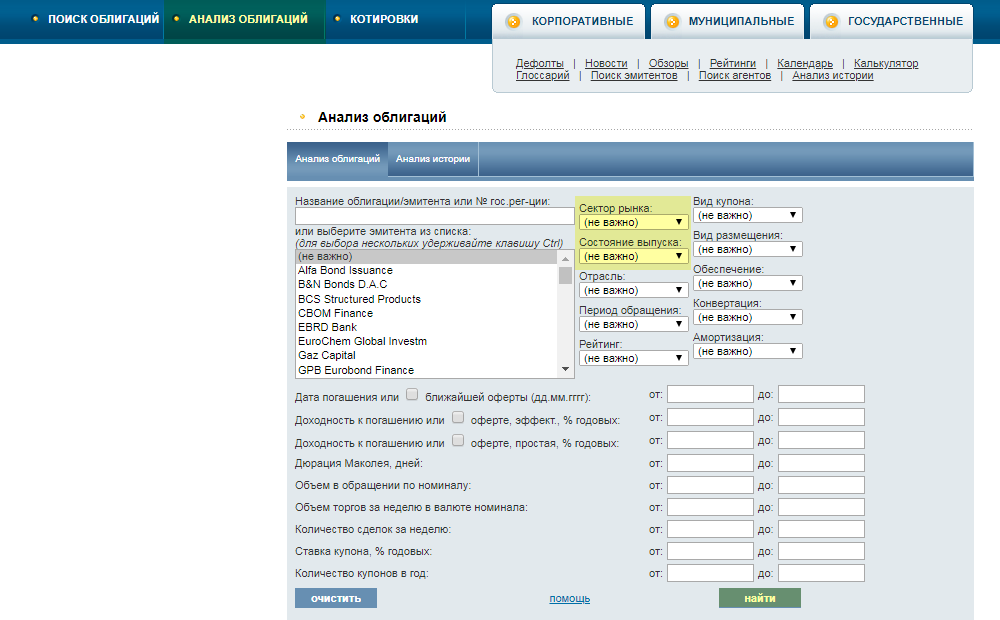
Task: Select EBRD Bank in the issuer list
Action: tap(327, 327)
